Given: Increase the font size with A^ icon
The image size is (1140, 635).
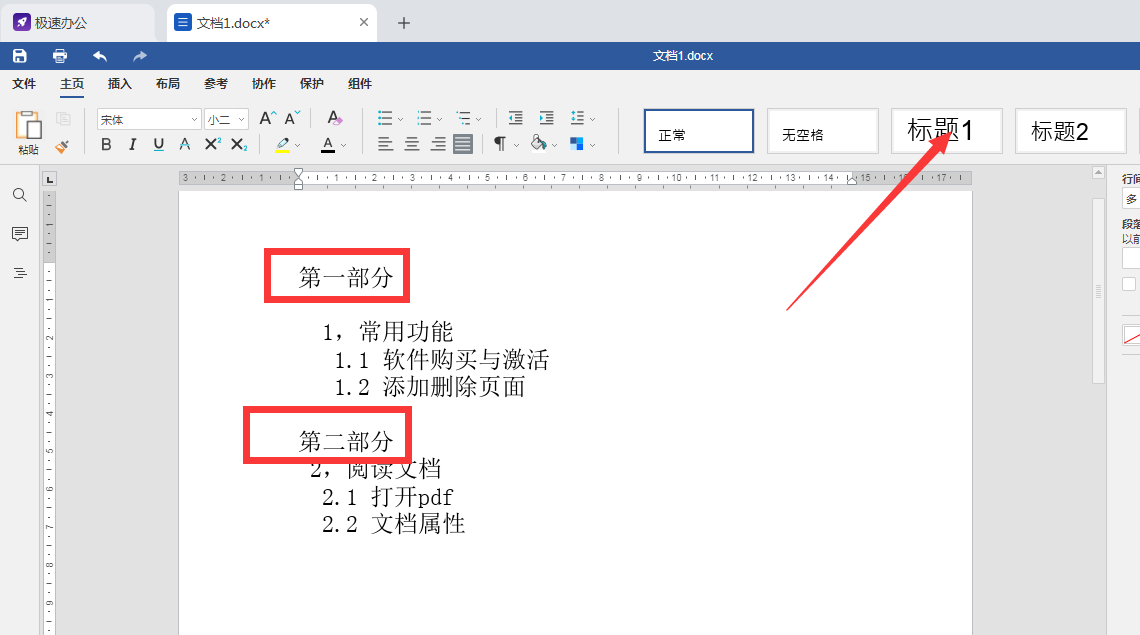Looking at the screenshot, I should 268,119.
